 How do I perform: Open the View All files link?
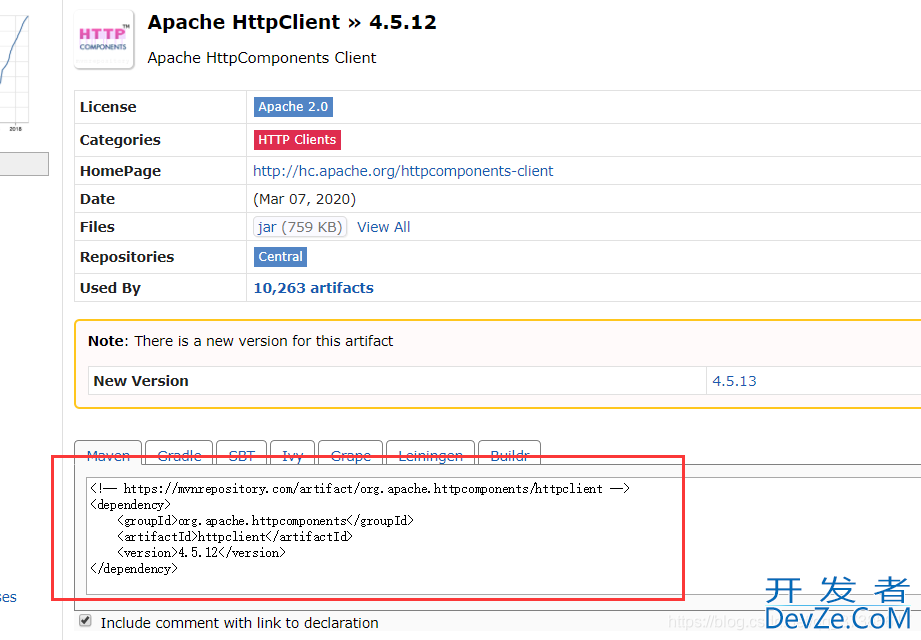384,227
